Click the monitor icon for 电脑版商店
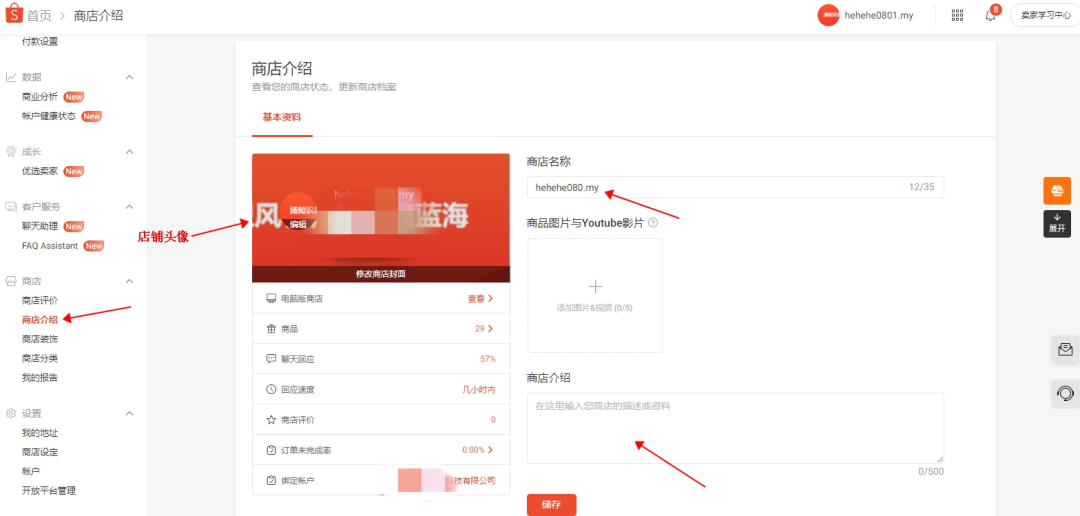Viewport: 1080px width, 516px height. pyautogui.click(x=271, y=298)
